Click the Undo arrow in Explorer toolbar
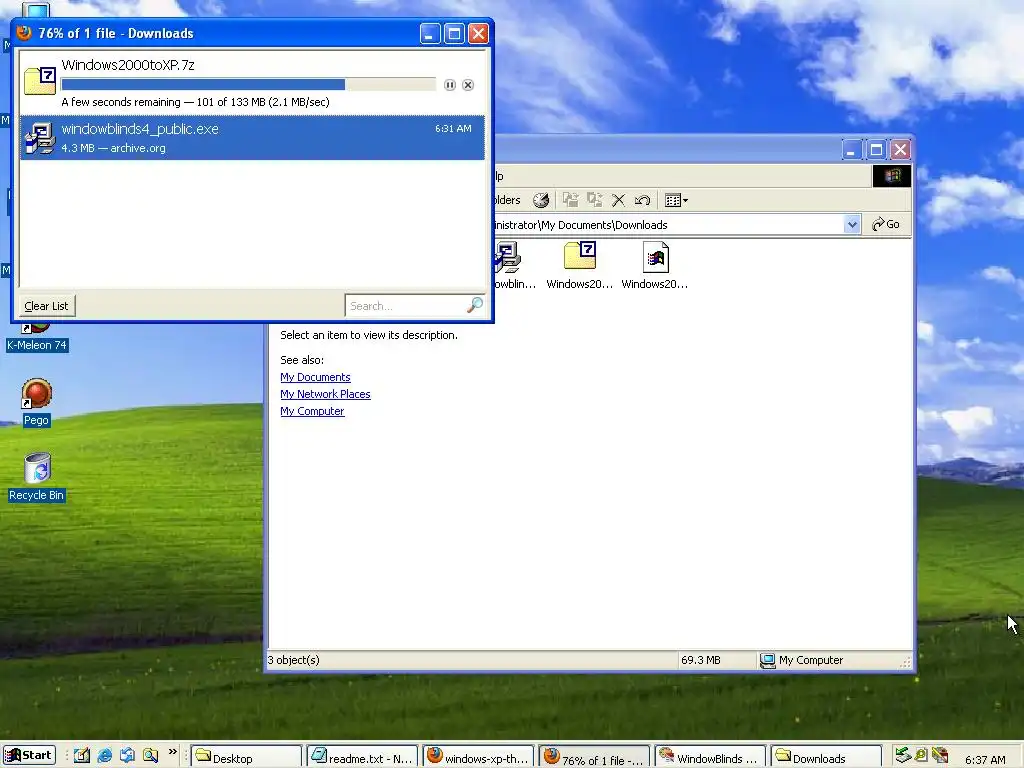The height and width of the screenshot is (768, 1024). [643, 200]
